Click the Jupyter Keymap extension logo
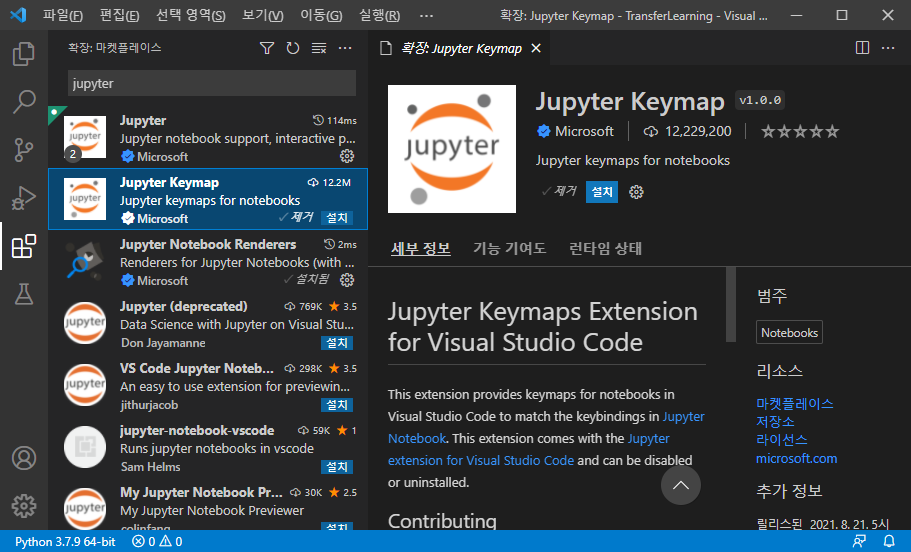This screenshot has width=911, height=552. pos(451,149)
